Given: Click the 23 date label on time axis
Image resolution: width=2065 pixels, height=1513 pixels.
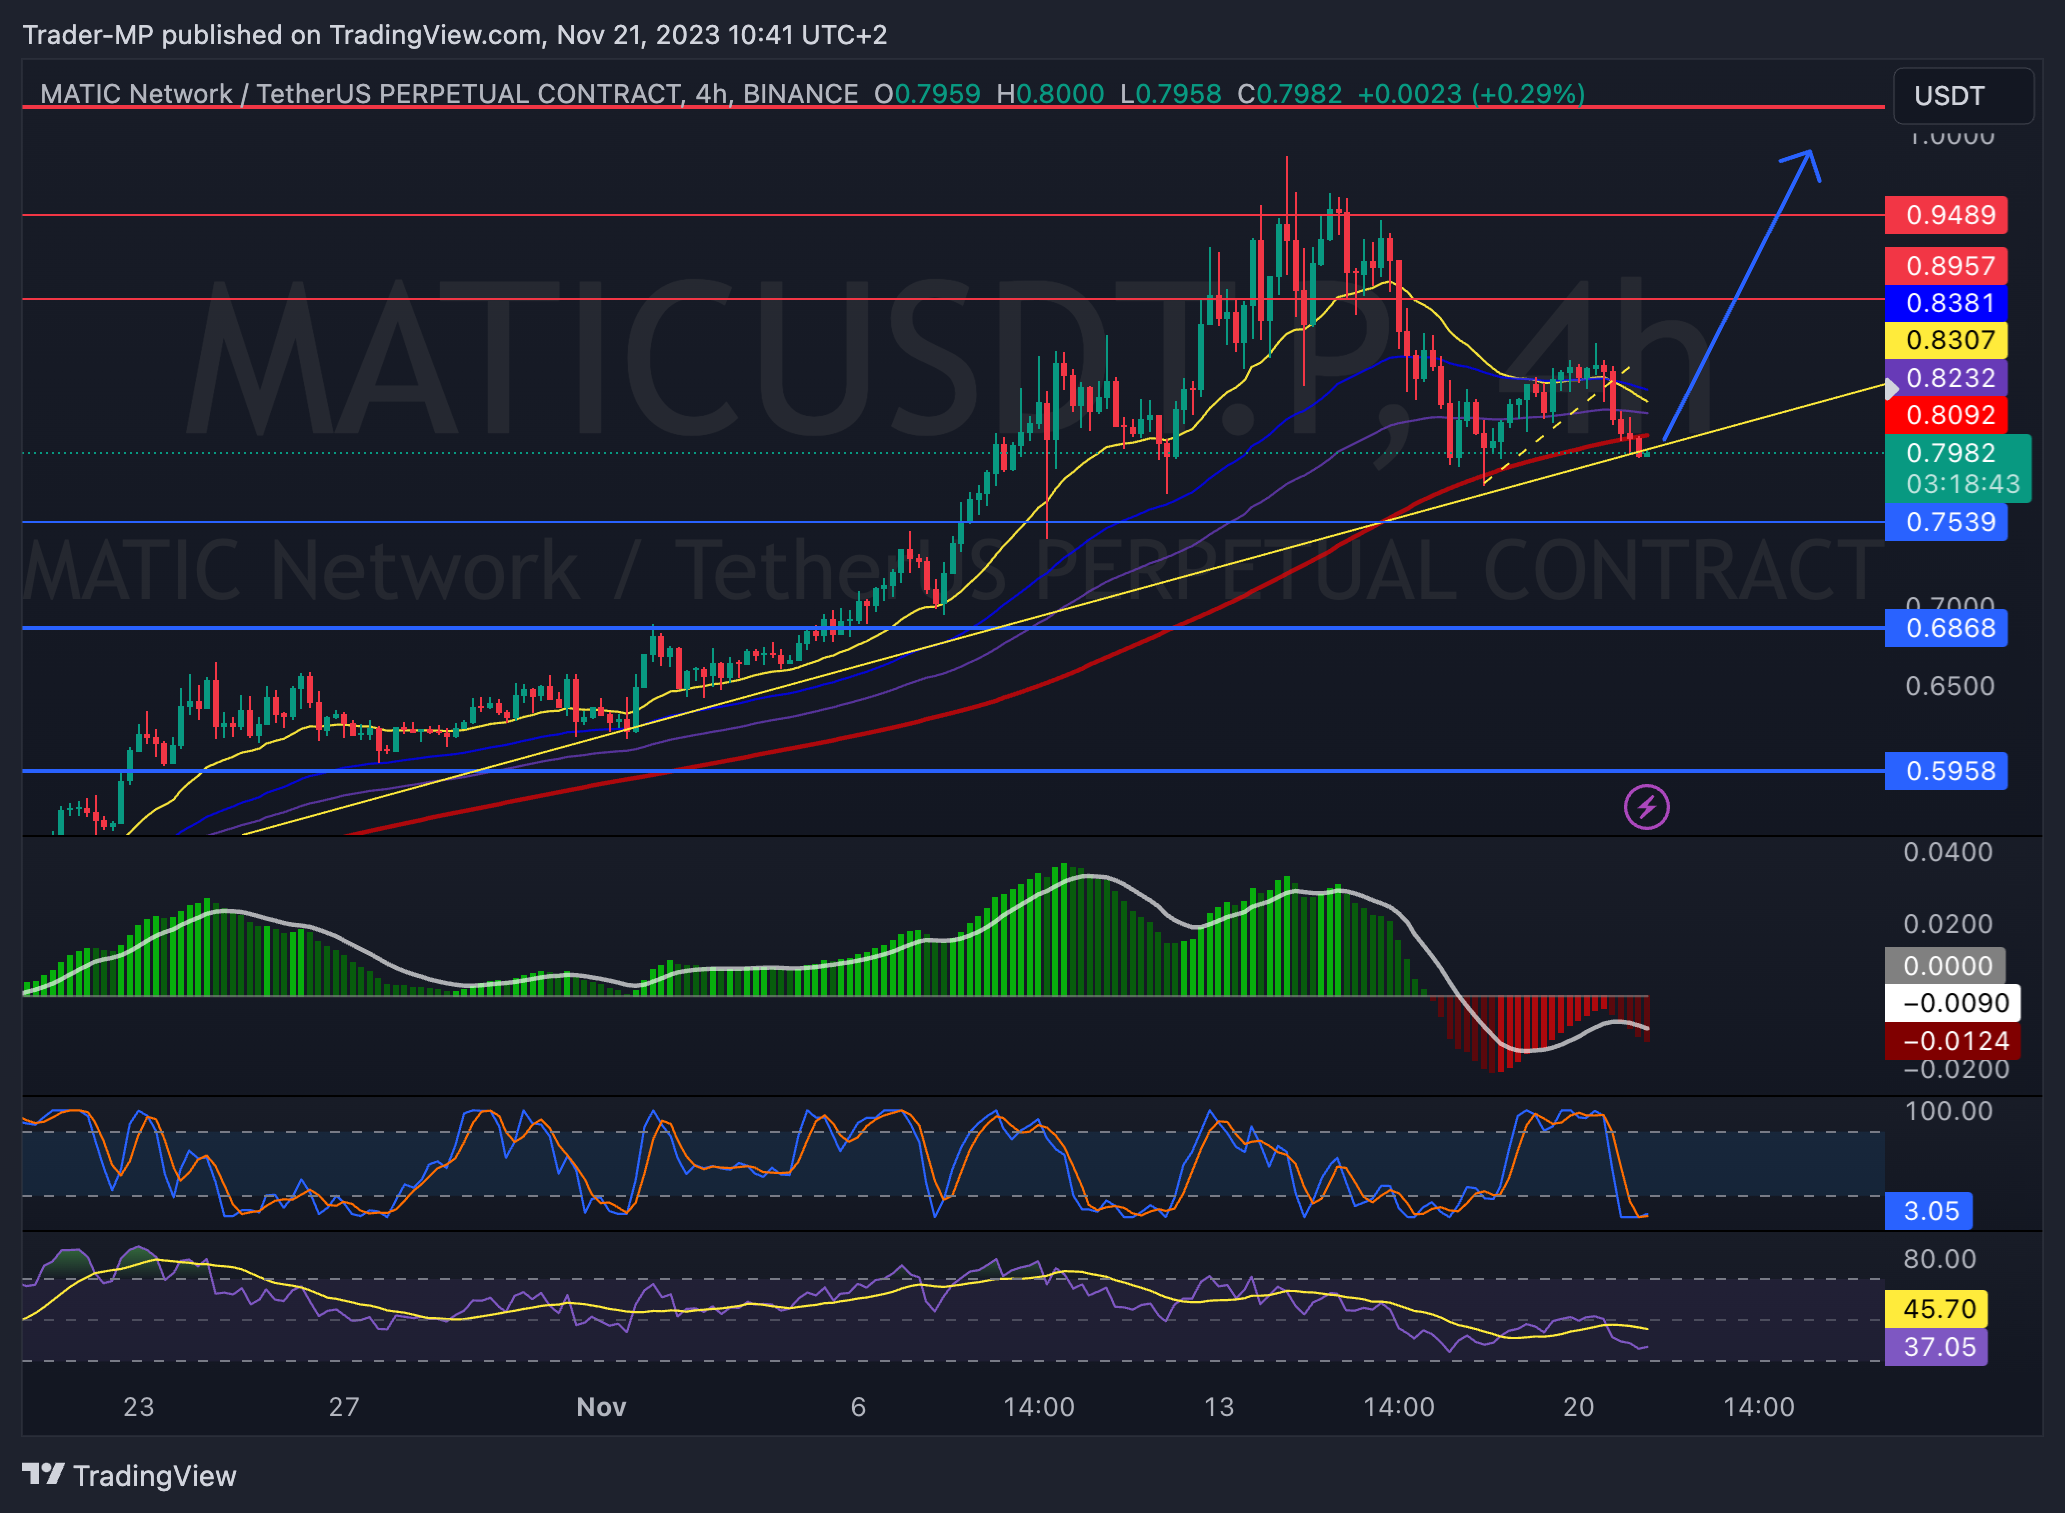Looking at the screenshot, I should coord(138,1407).
